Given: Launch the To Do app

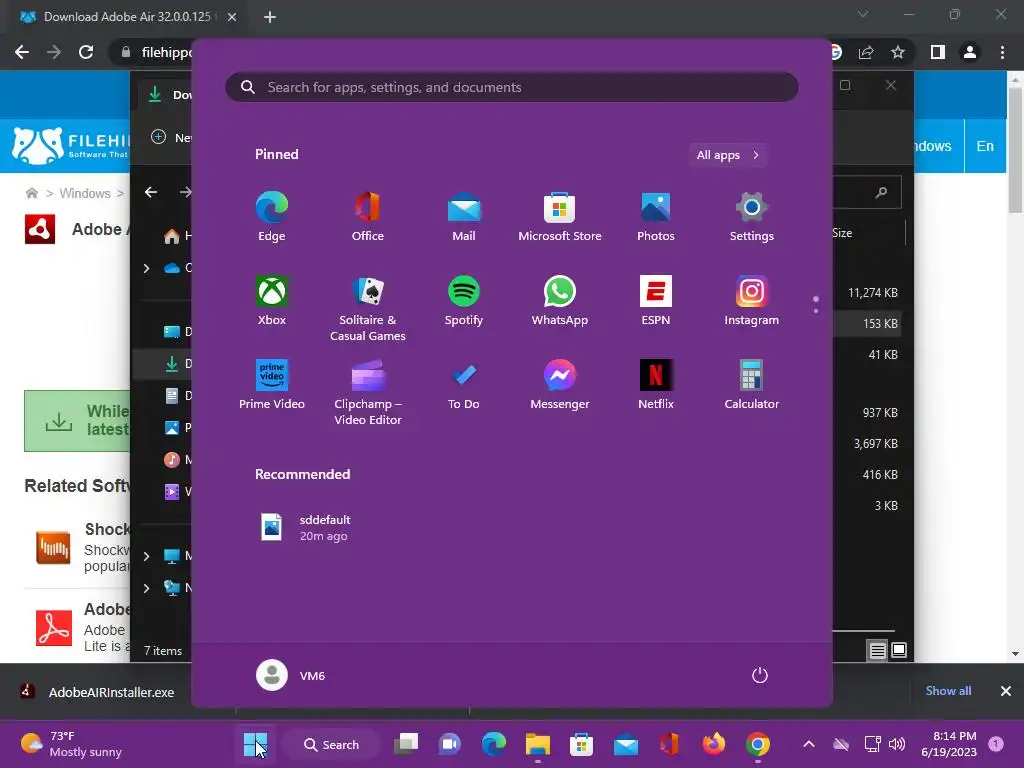Looking at the screenshot, I should pyautogui.click(x=464, y=385).
